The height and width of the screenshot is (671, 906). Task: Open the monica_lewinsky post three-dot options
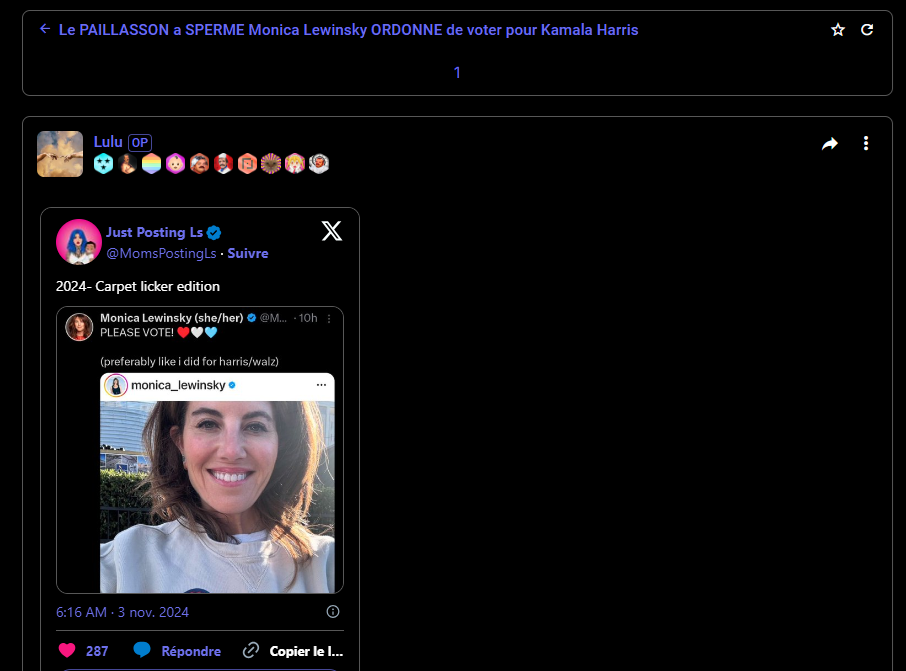point(321,385)
